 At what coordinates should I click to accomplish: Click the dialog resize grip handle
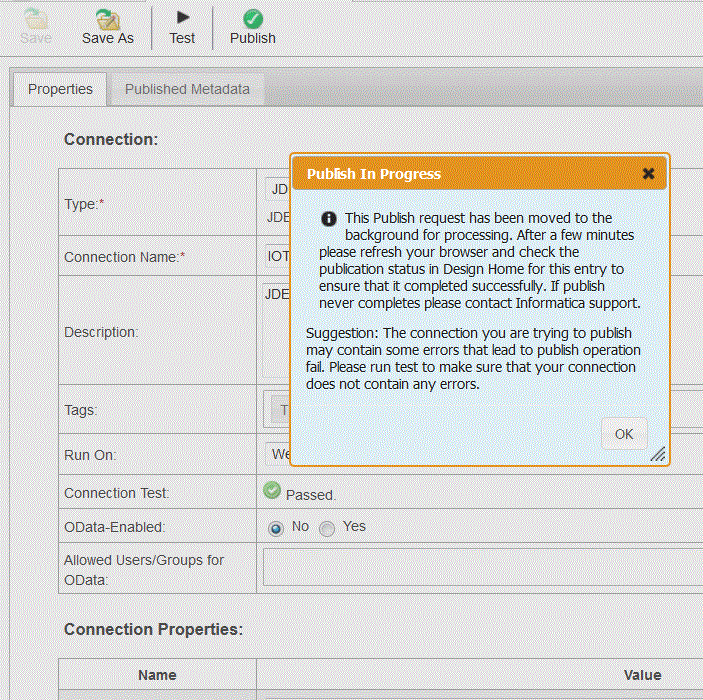pos(657,454)
